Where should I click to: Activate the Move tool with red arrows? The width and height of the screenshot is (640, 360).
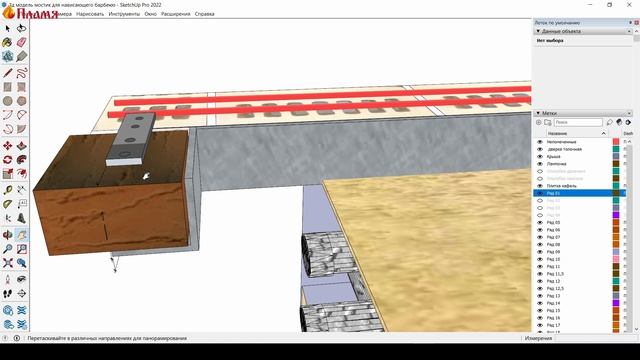7,146
